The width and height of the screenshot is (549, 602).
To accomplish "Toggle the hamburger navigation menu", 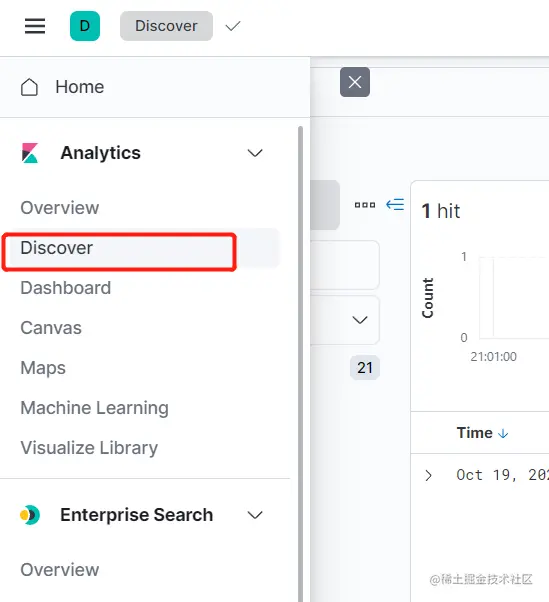I will pos(35,26).
